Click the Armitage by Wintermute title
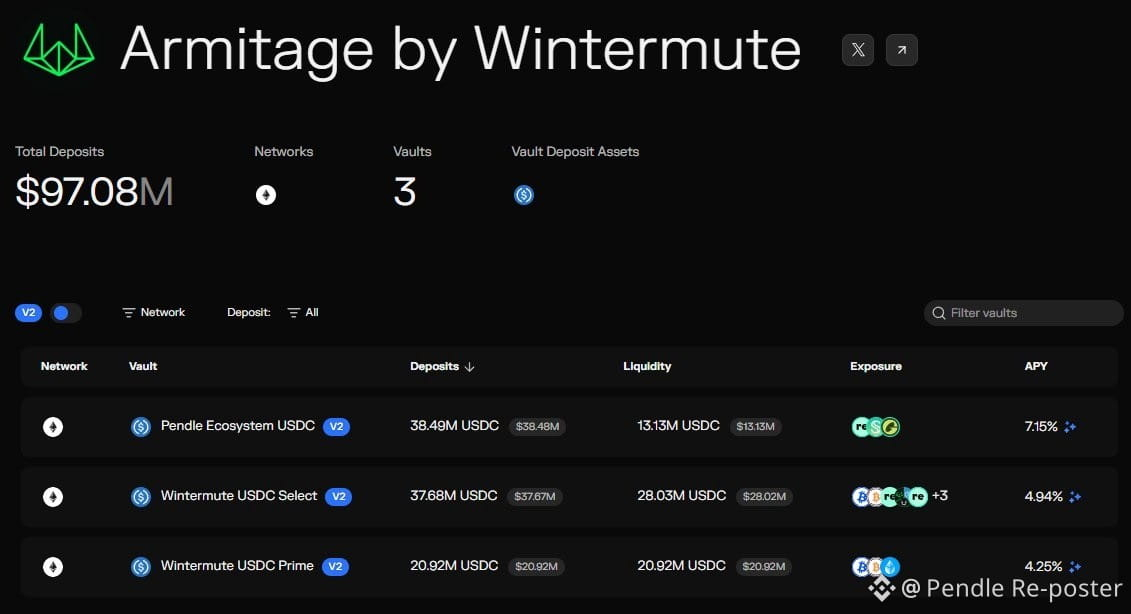1131x614 pixels. (x=460, y=49)
